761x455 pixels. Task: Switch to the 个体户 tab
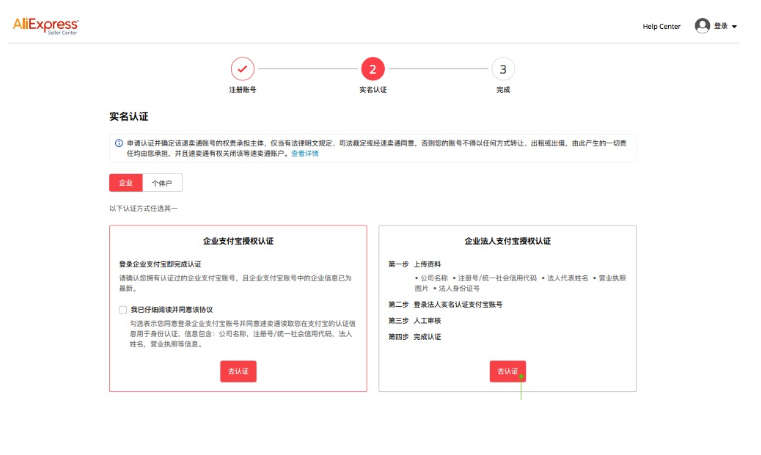tap(162, 183)
